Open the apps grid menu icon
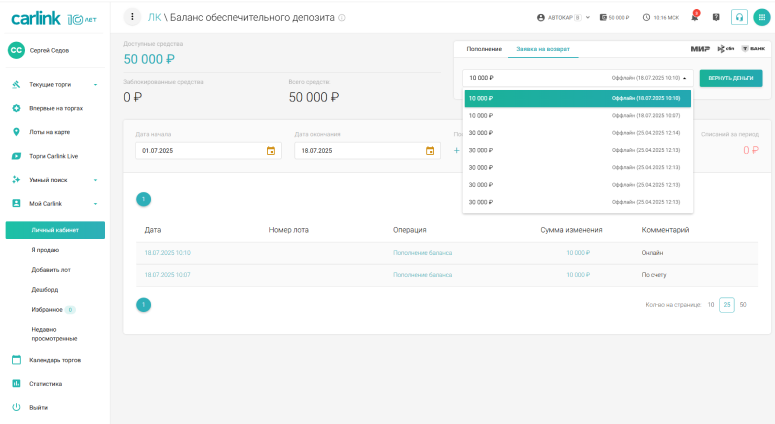Viewport: 775px width, 424px height. click(762, 17)
